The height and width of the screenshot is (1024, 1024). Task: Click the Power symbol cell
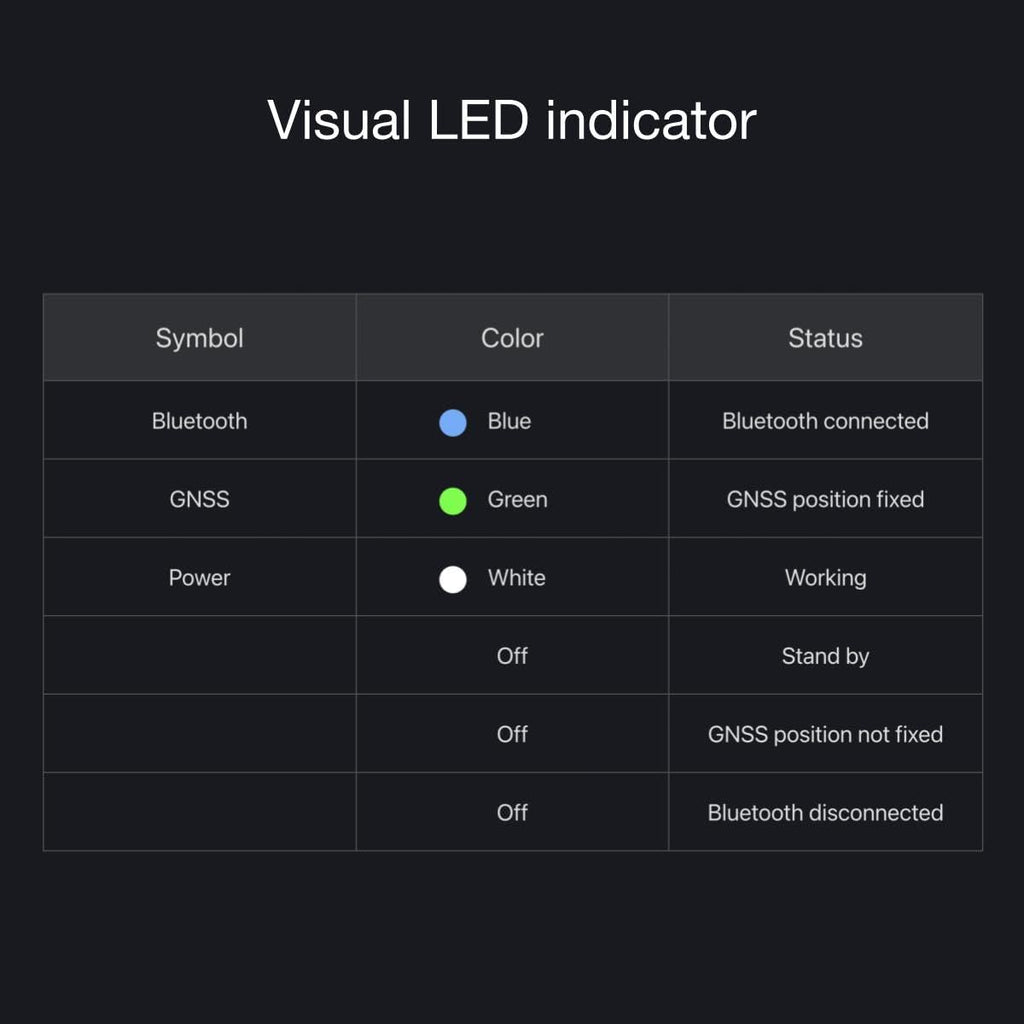click(x=199, y=577)
